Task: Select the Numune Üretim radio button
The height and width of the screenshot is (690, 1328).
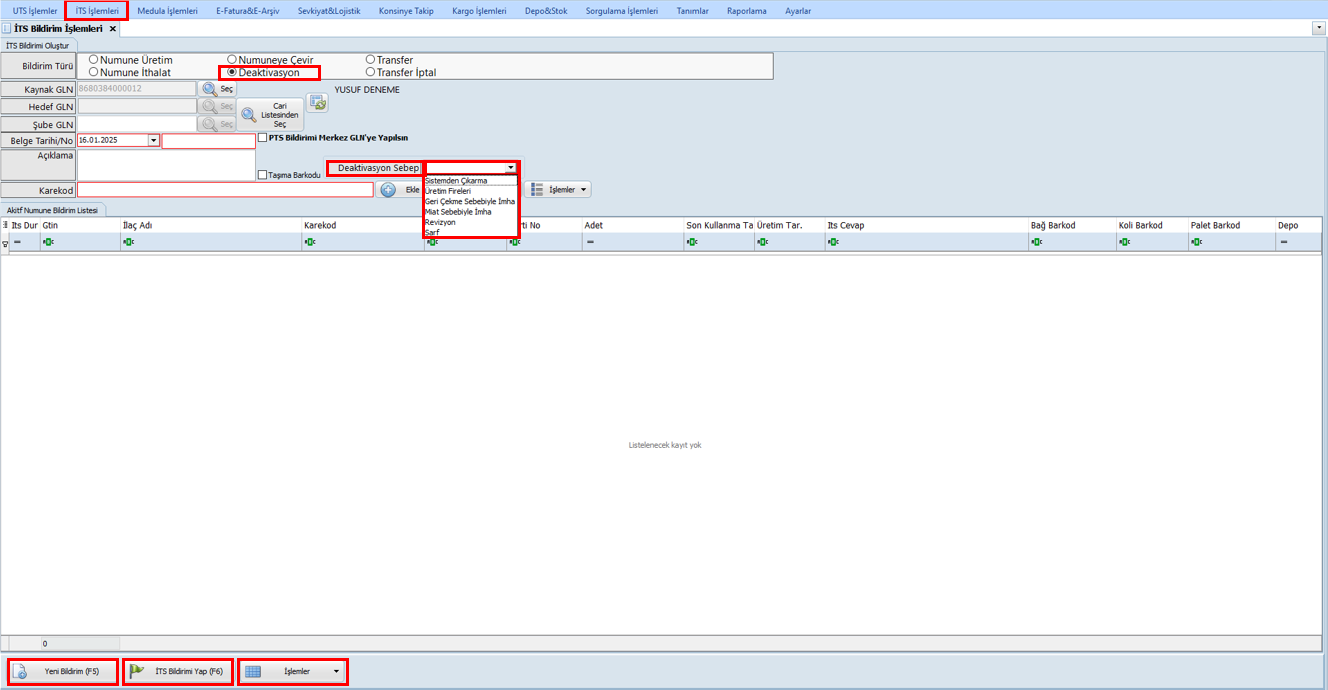Action: [94, 60]
